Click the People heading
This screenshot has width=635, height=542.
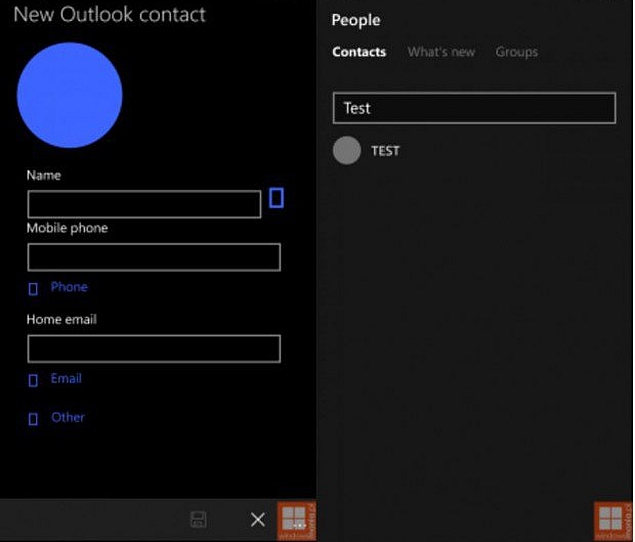click(x=356, y=20)
